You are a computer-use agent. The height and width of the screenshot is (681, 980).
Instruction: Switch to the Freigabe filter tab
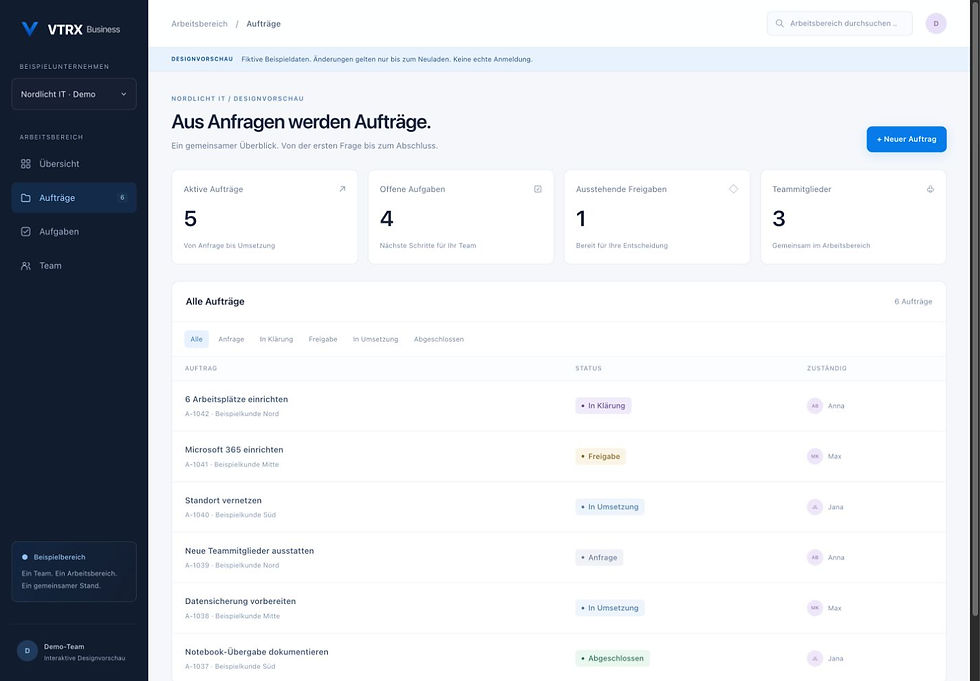[322, 339]
